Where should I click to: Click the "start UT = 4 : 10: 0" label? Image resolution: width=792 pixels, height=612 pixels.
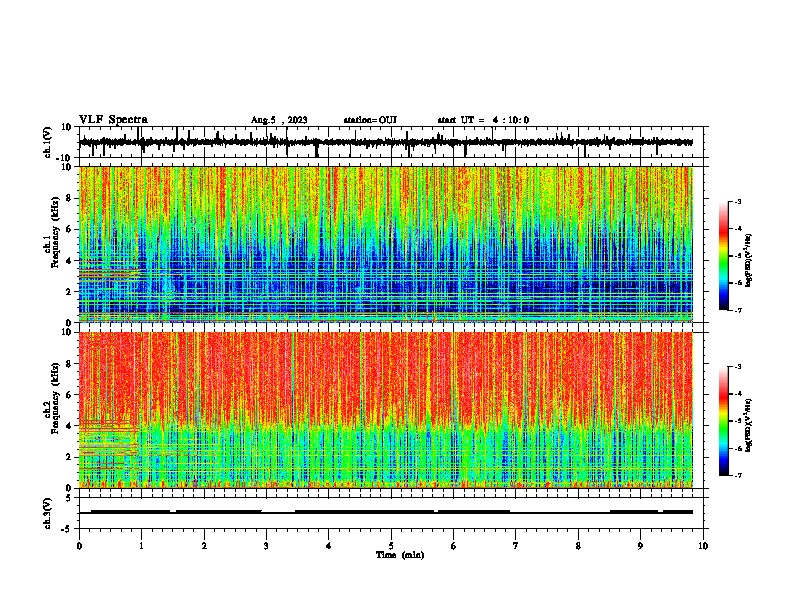point(483,120)
